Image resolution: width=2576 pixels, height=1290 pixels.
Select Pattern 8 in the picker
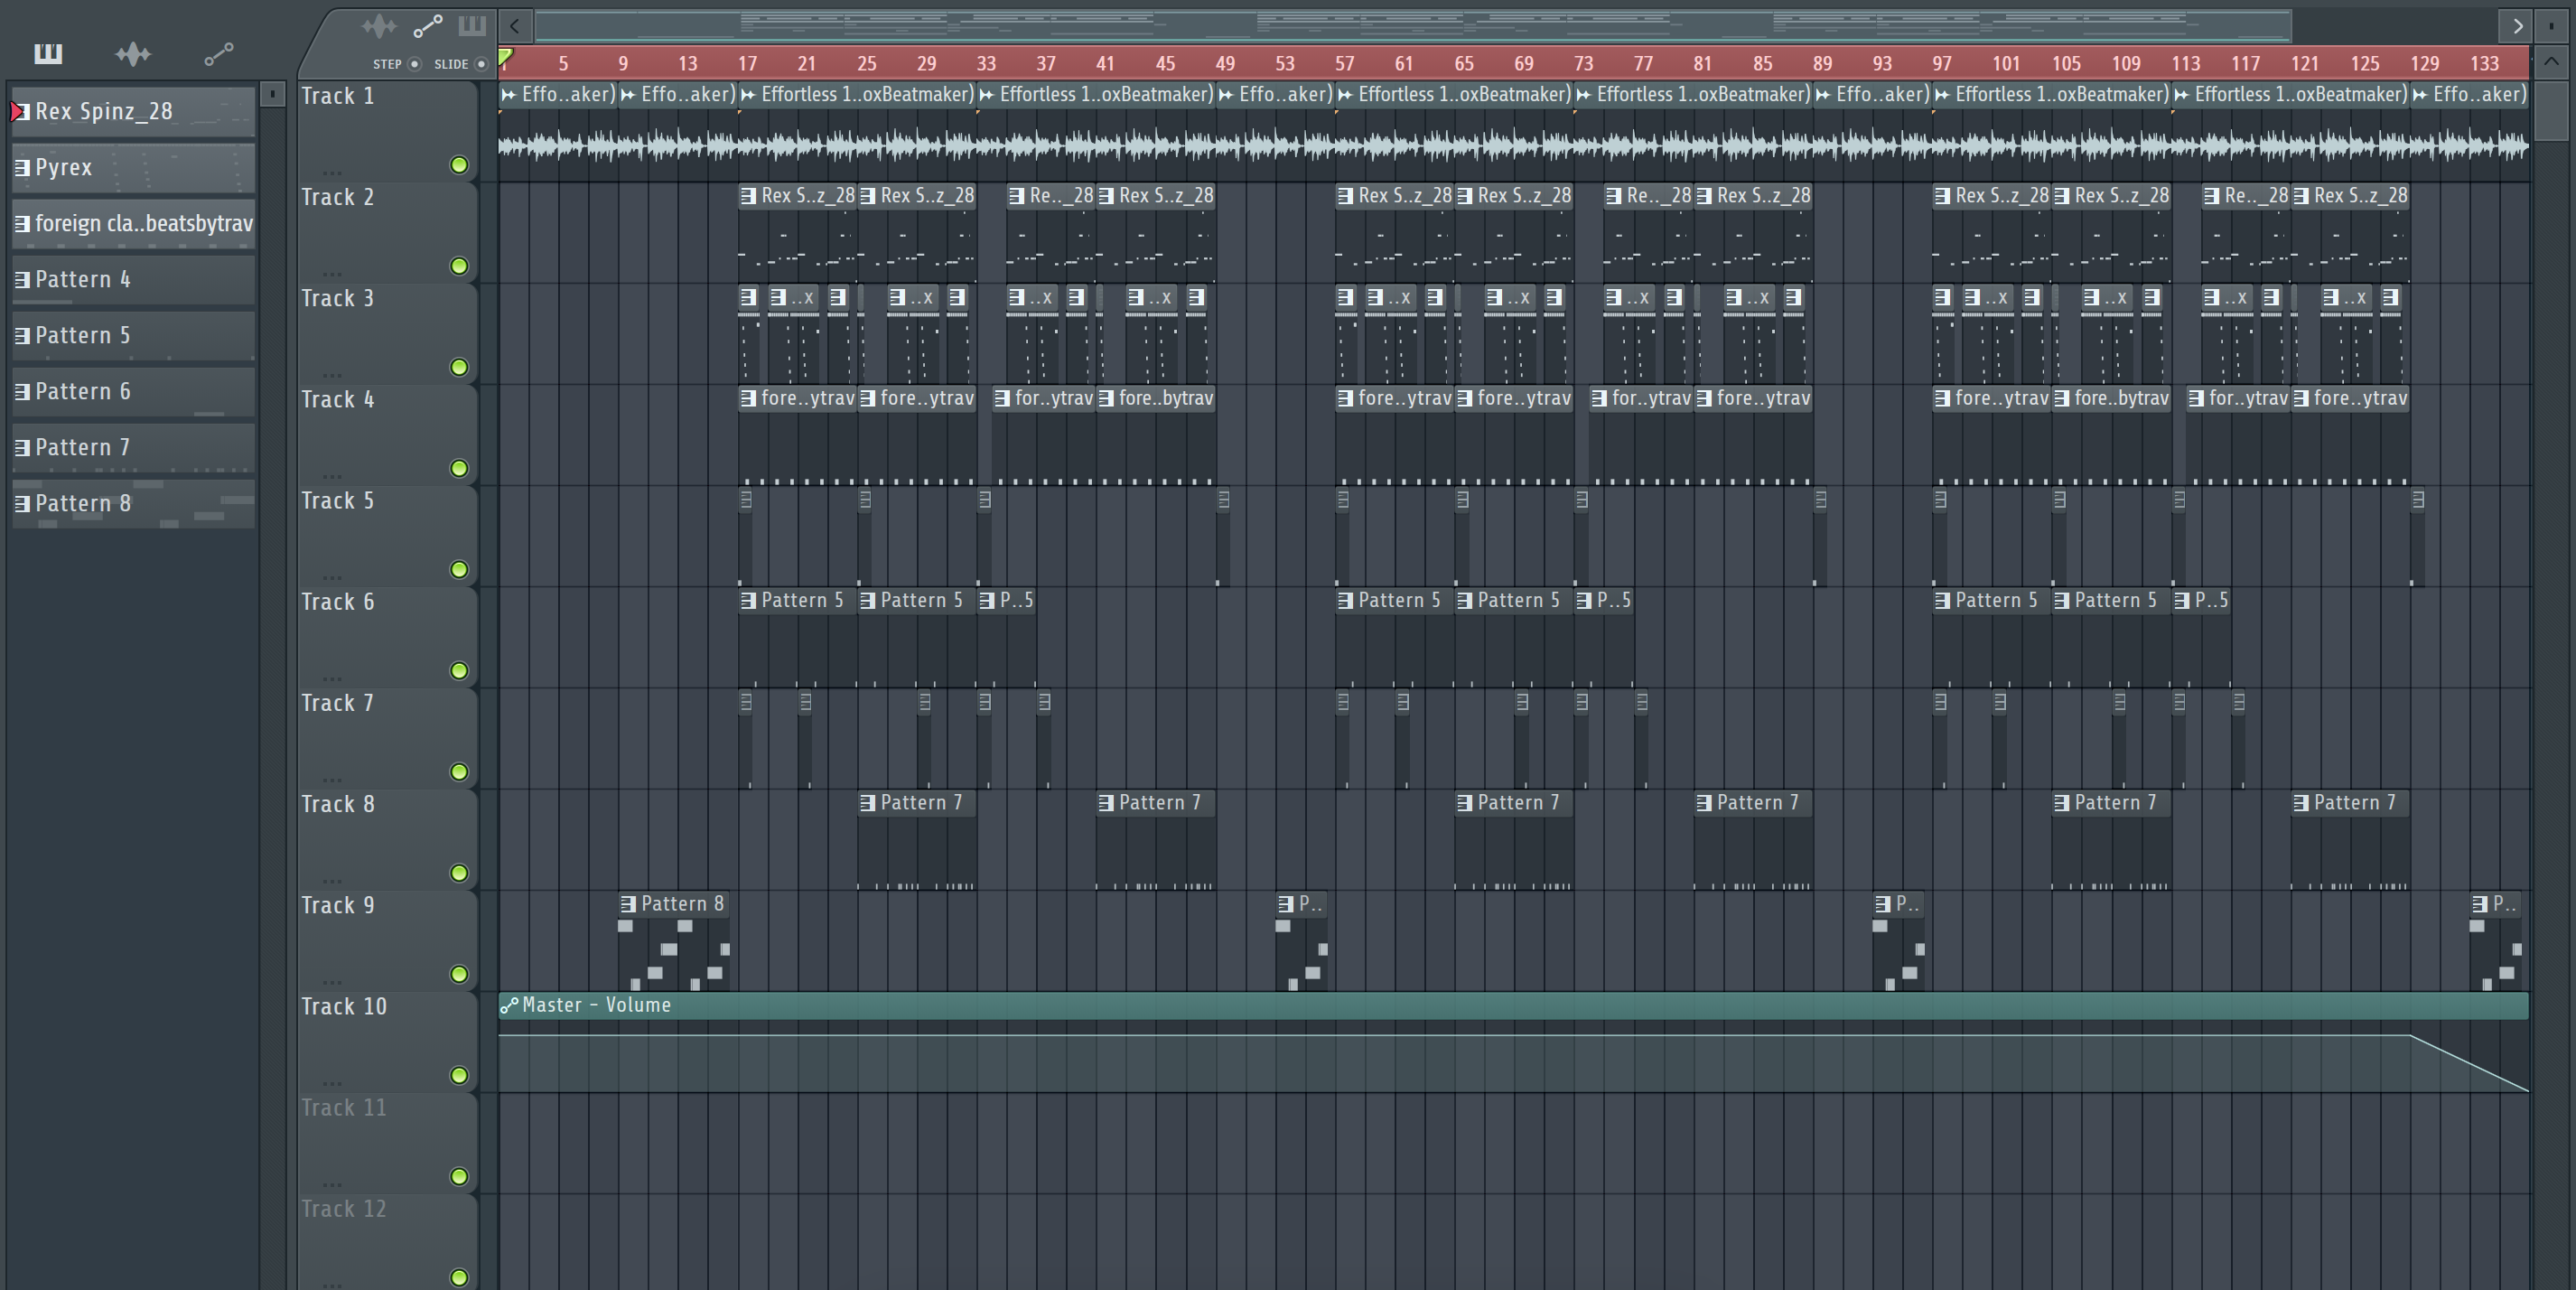click(134, 503)
